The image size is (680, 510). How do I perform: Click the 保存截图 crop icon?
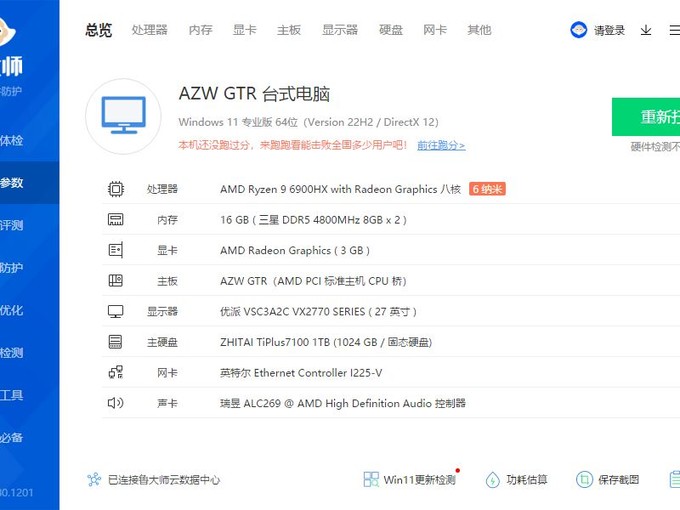[584, 479]
